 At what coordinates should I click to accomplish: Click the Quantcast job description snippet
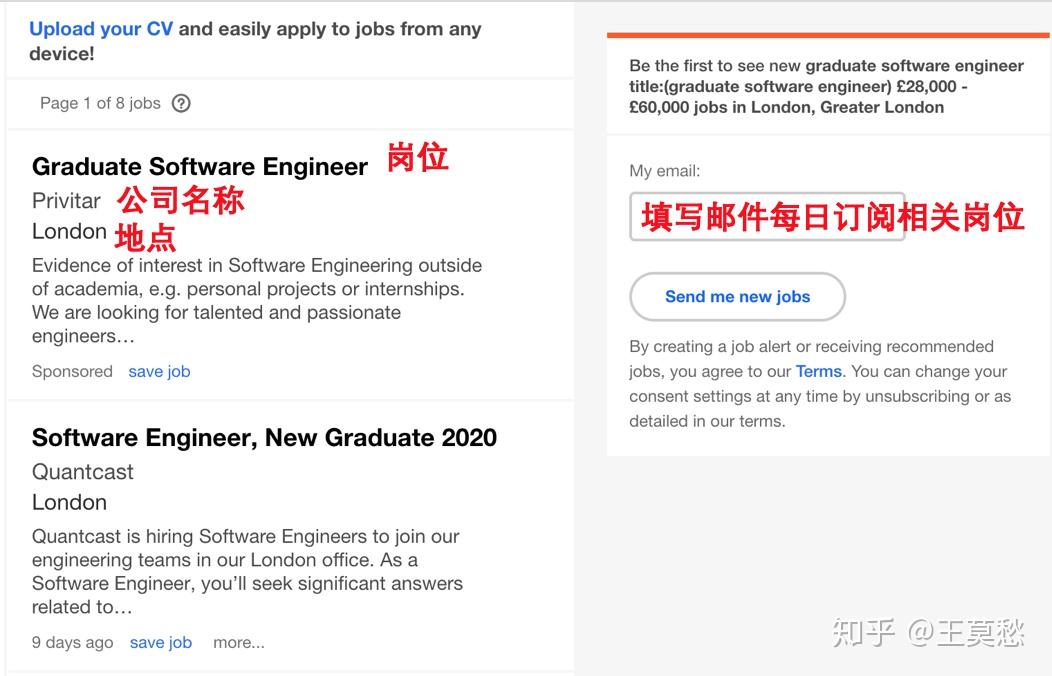point(247,571)
